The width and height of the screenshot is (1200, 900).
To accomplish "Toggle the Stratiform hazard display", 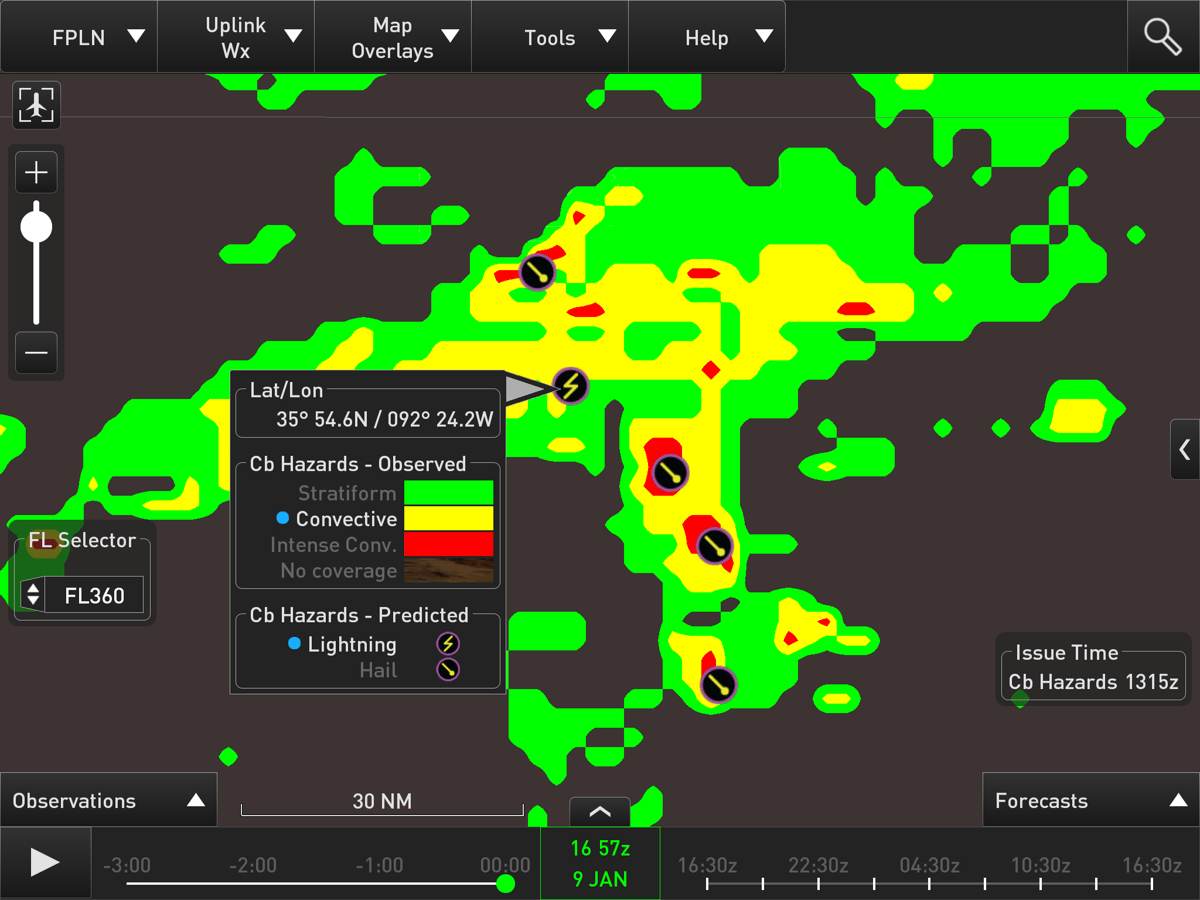I will [347, 493].
